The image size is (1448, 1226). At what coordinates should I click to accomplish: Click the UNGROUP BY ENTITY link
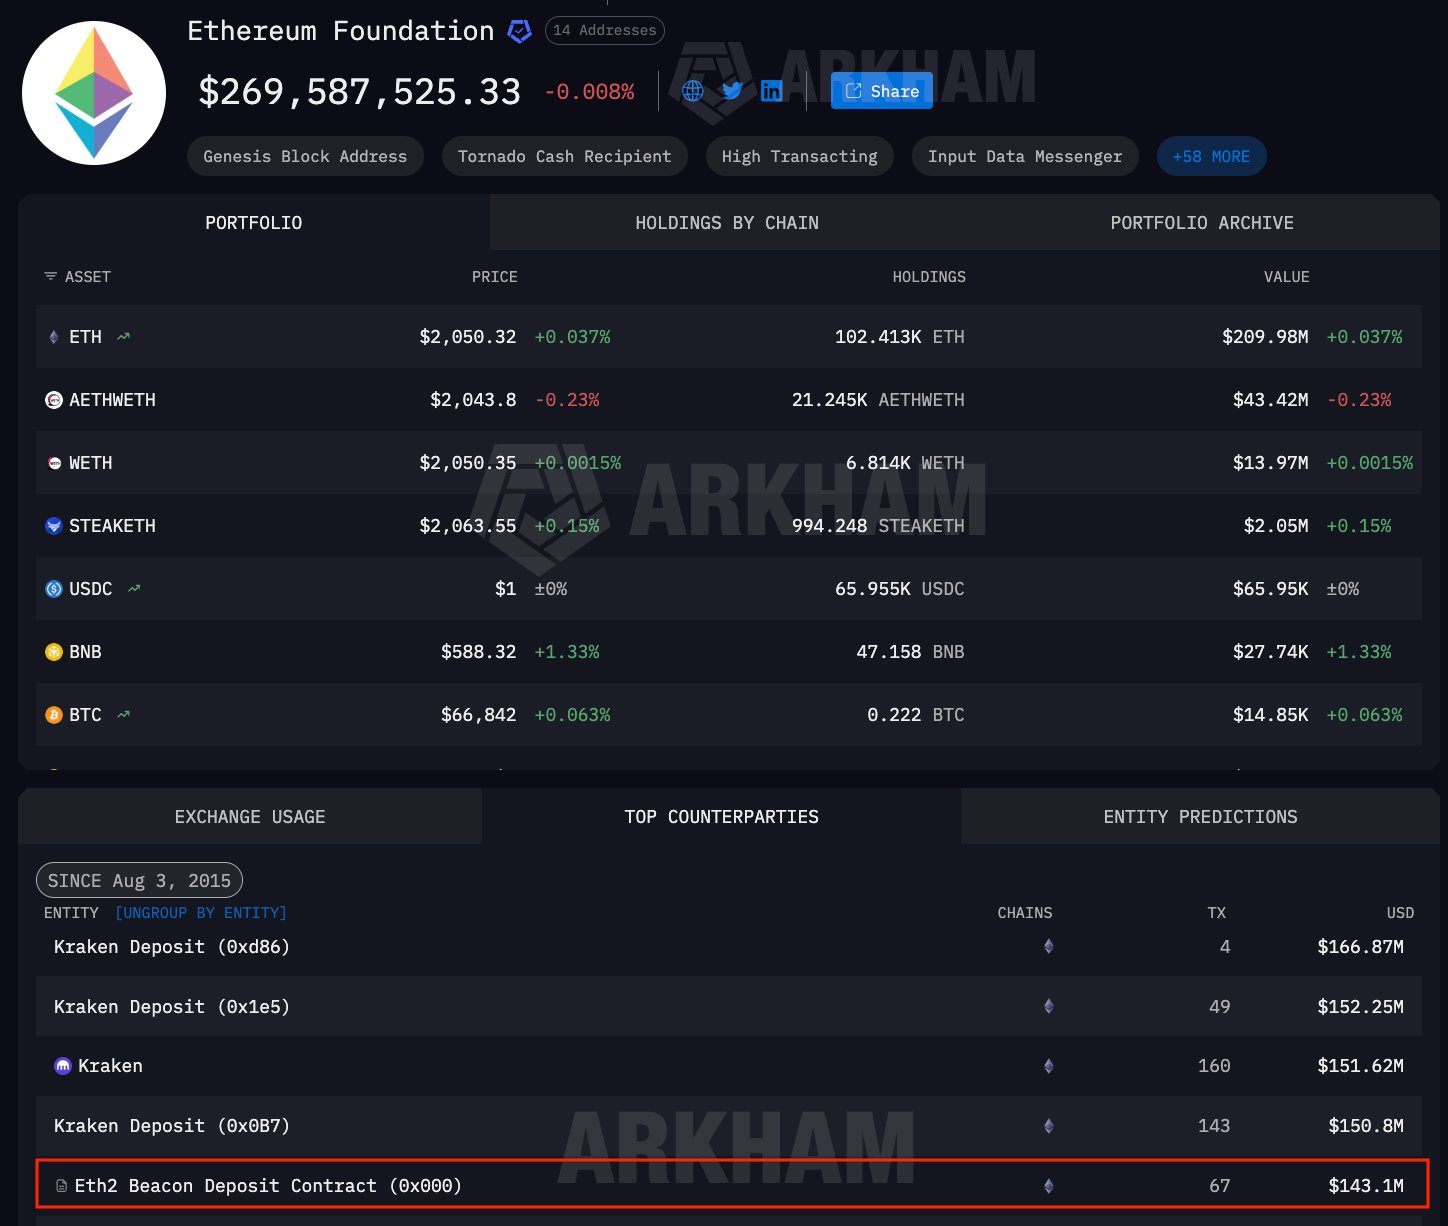(x=201, y=912)
